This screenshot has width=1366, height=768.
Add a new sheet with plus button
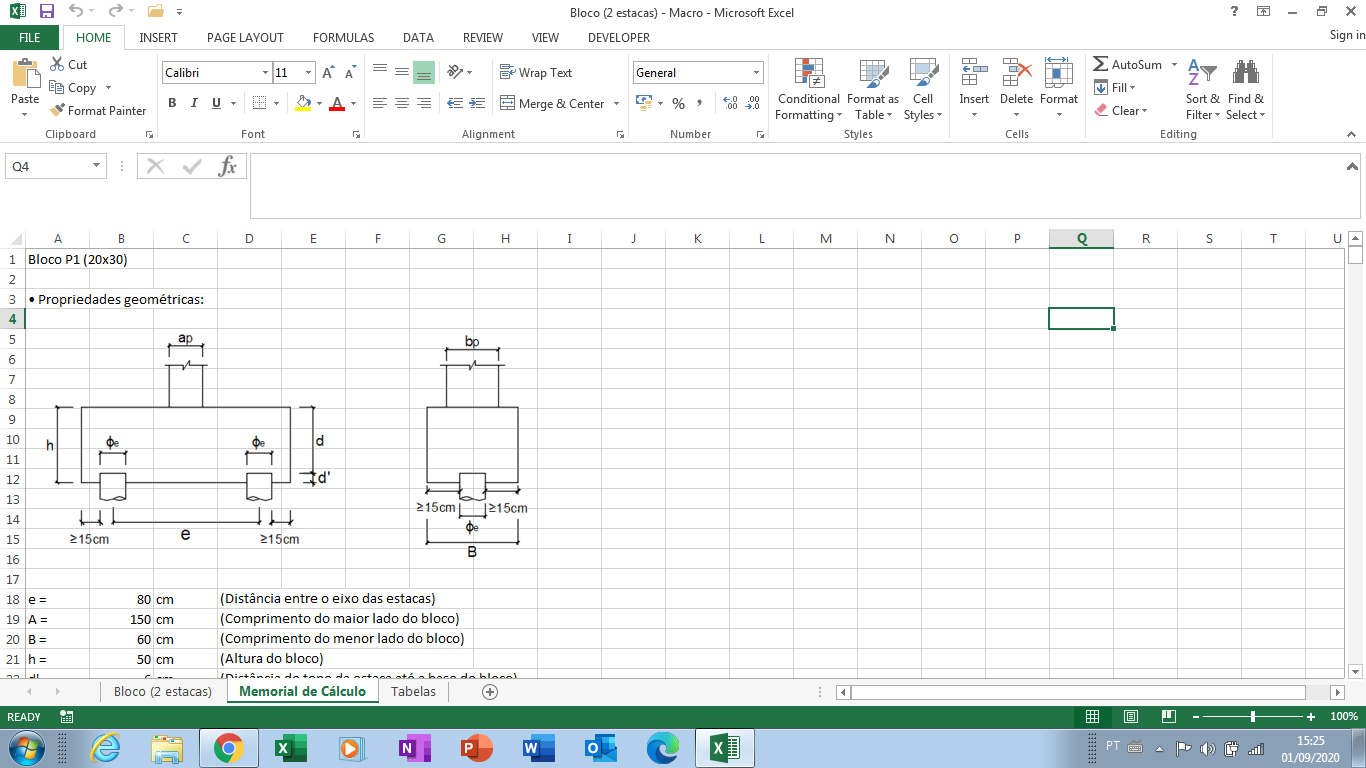tap(490, 692)
